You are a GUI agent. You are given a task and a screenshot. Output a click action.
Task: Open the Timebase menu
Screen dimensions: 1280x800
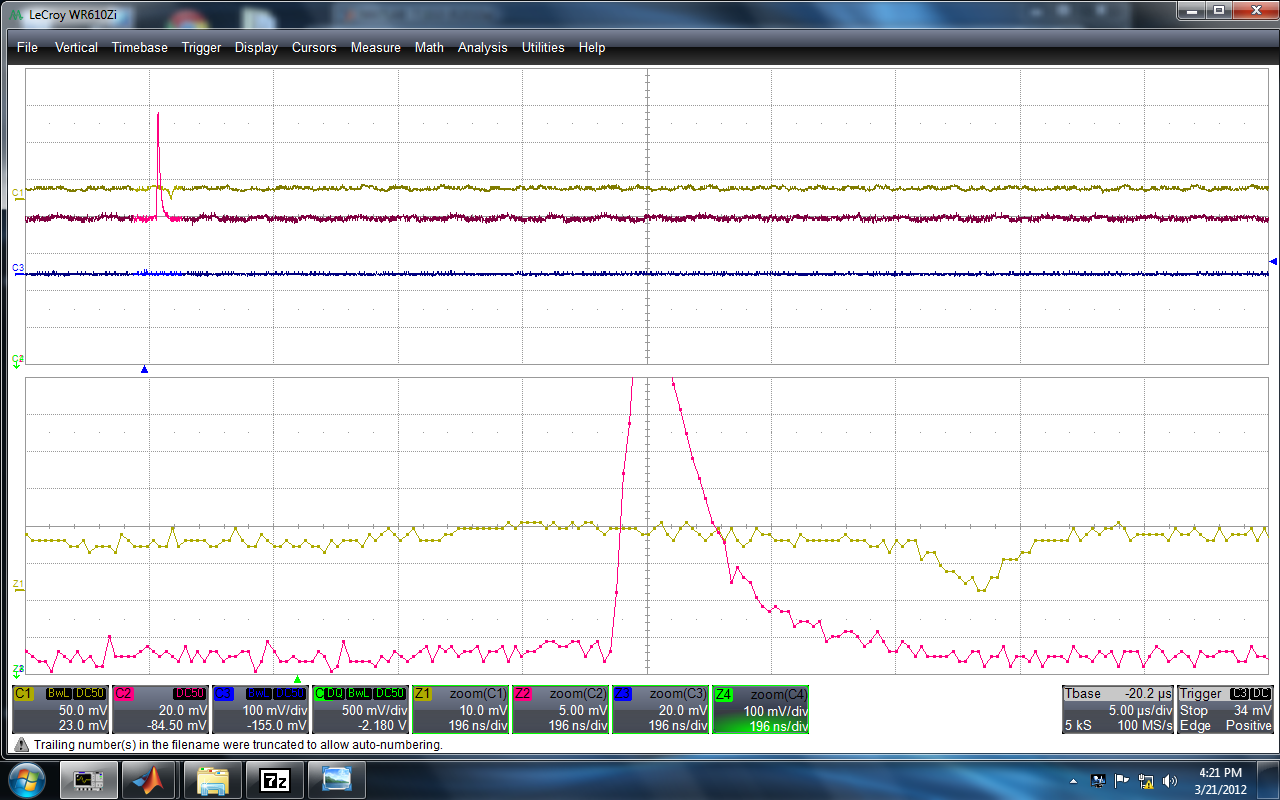pyautogui.click(x=140, y=47)
